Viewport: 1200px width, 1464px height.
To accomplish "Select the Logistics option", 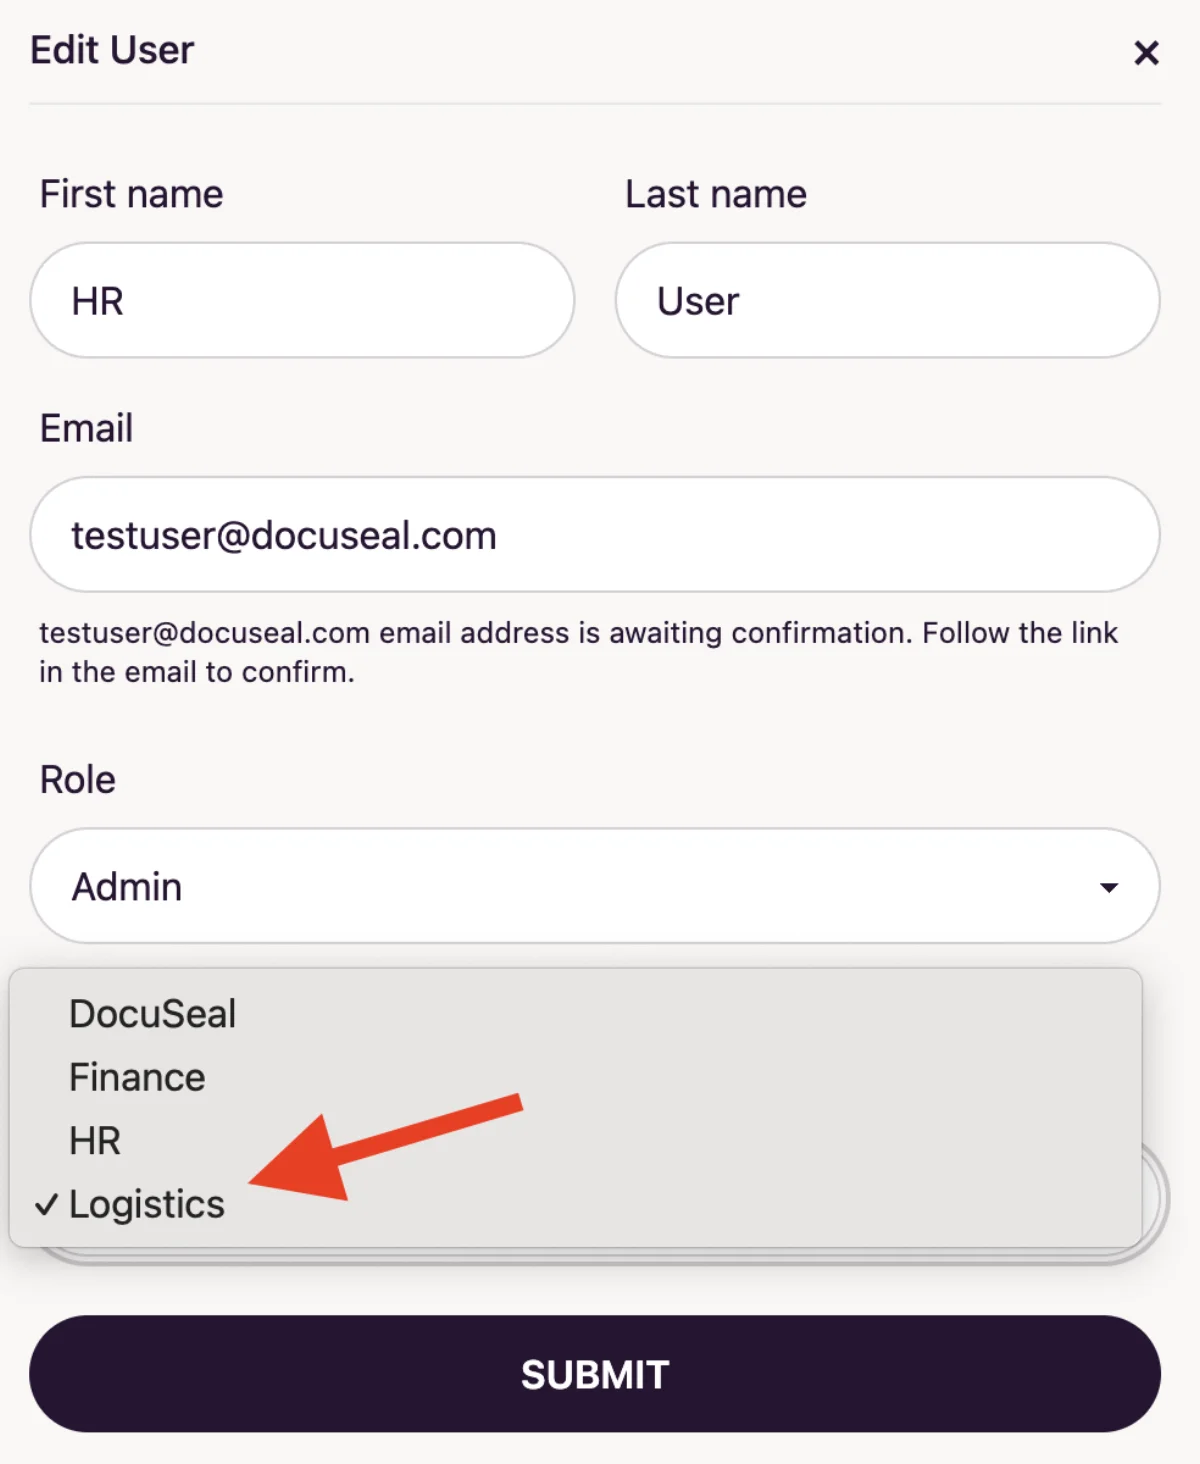I will tap(147, 1205).
